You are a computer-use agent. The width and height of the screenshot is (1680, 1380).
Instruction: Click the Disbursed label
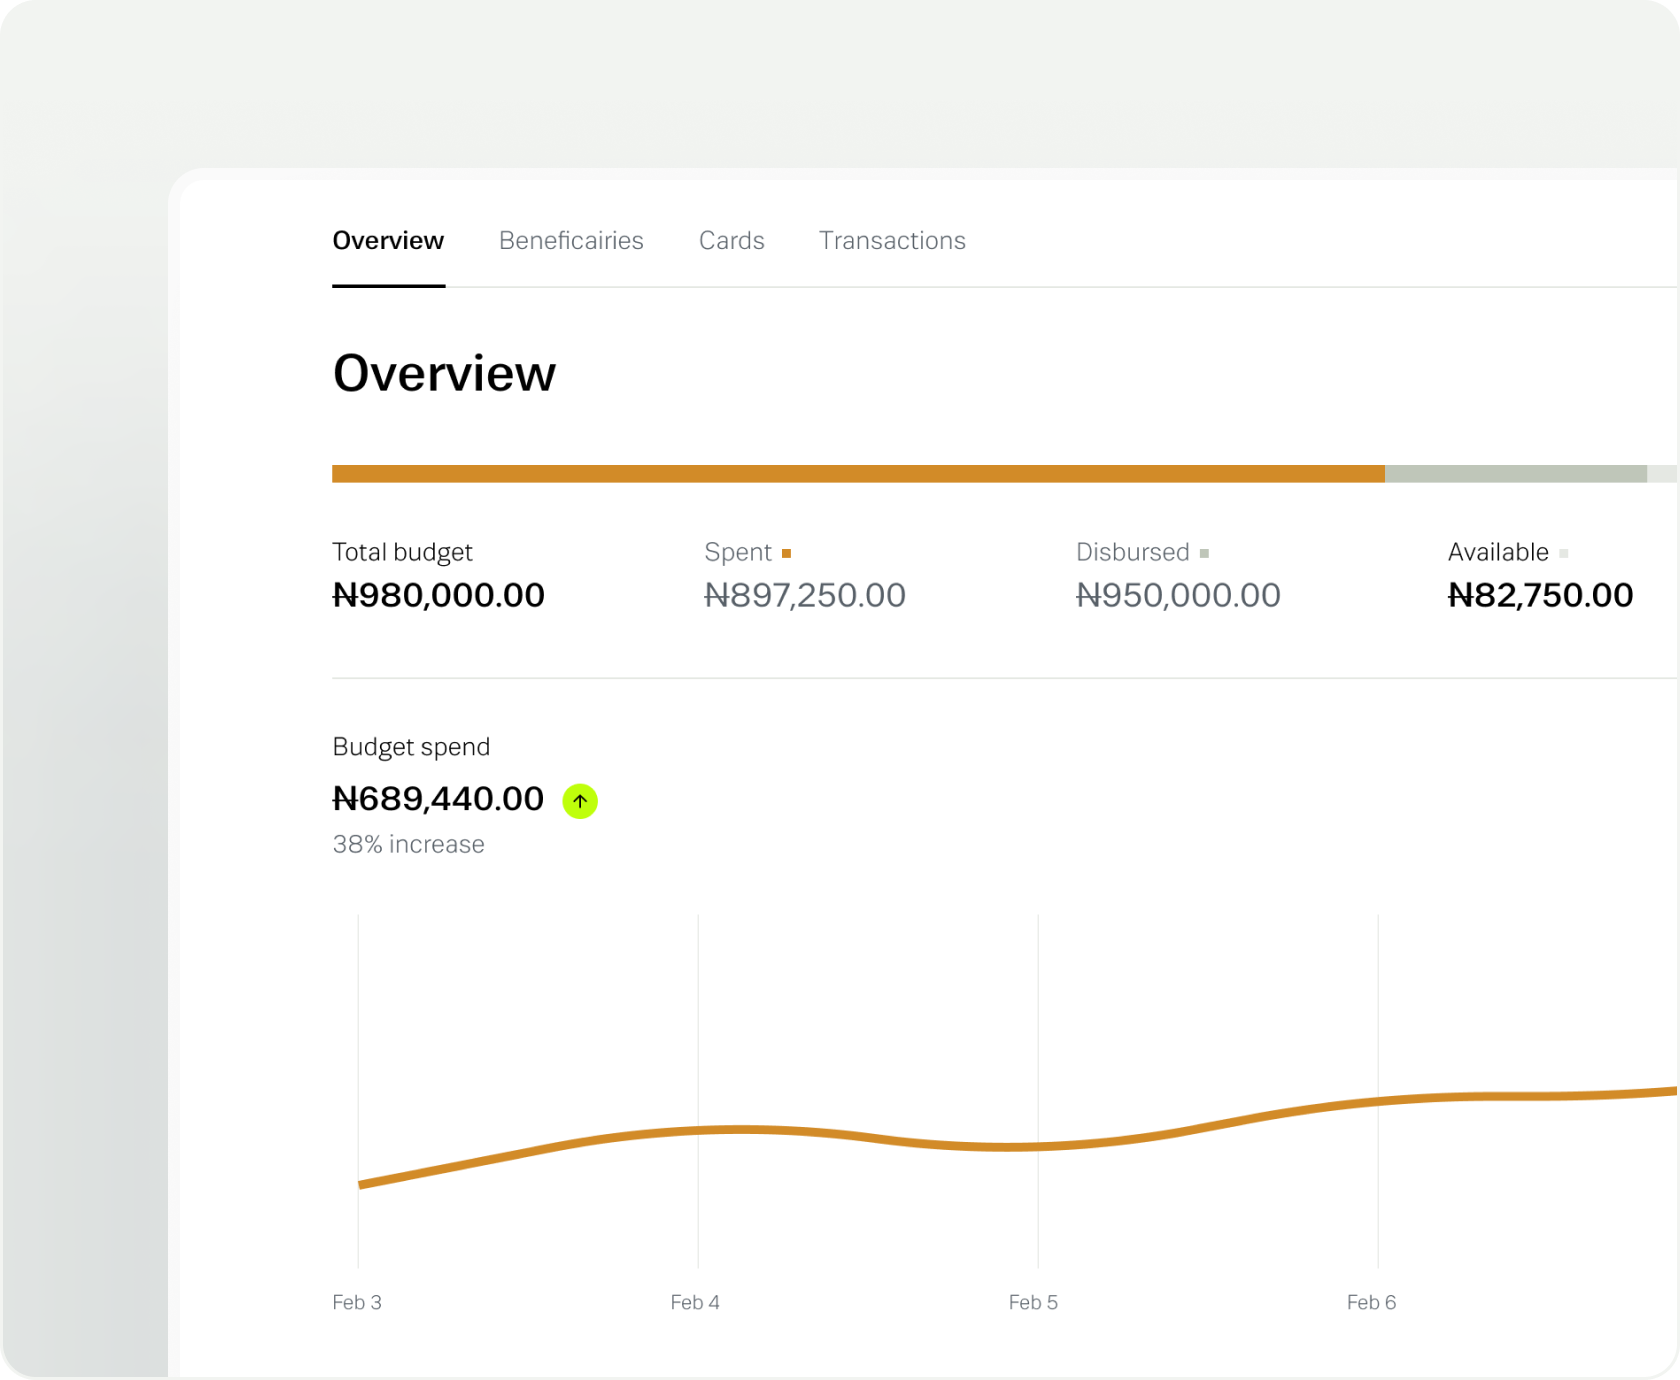pos(1133,553)
